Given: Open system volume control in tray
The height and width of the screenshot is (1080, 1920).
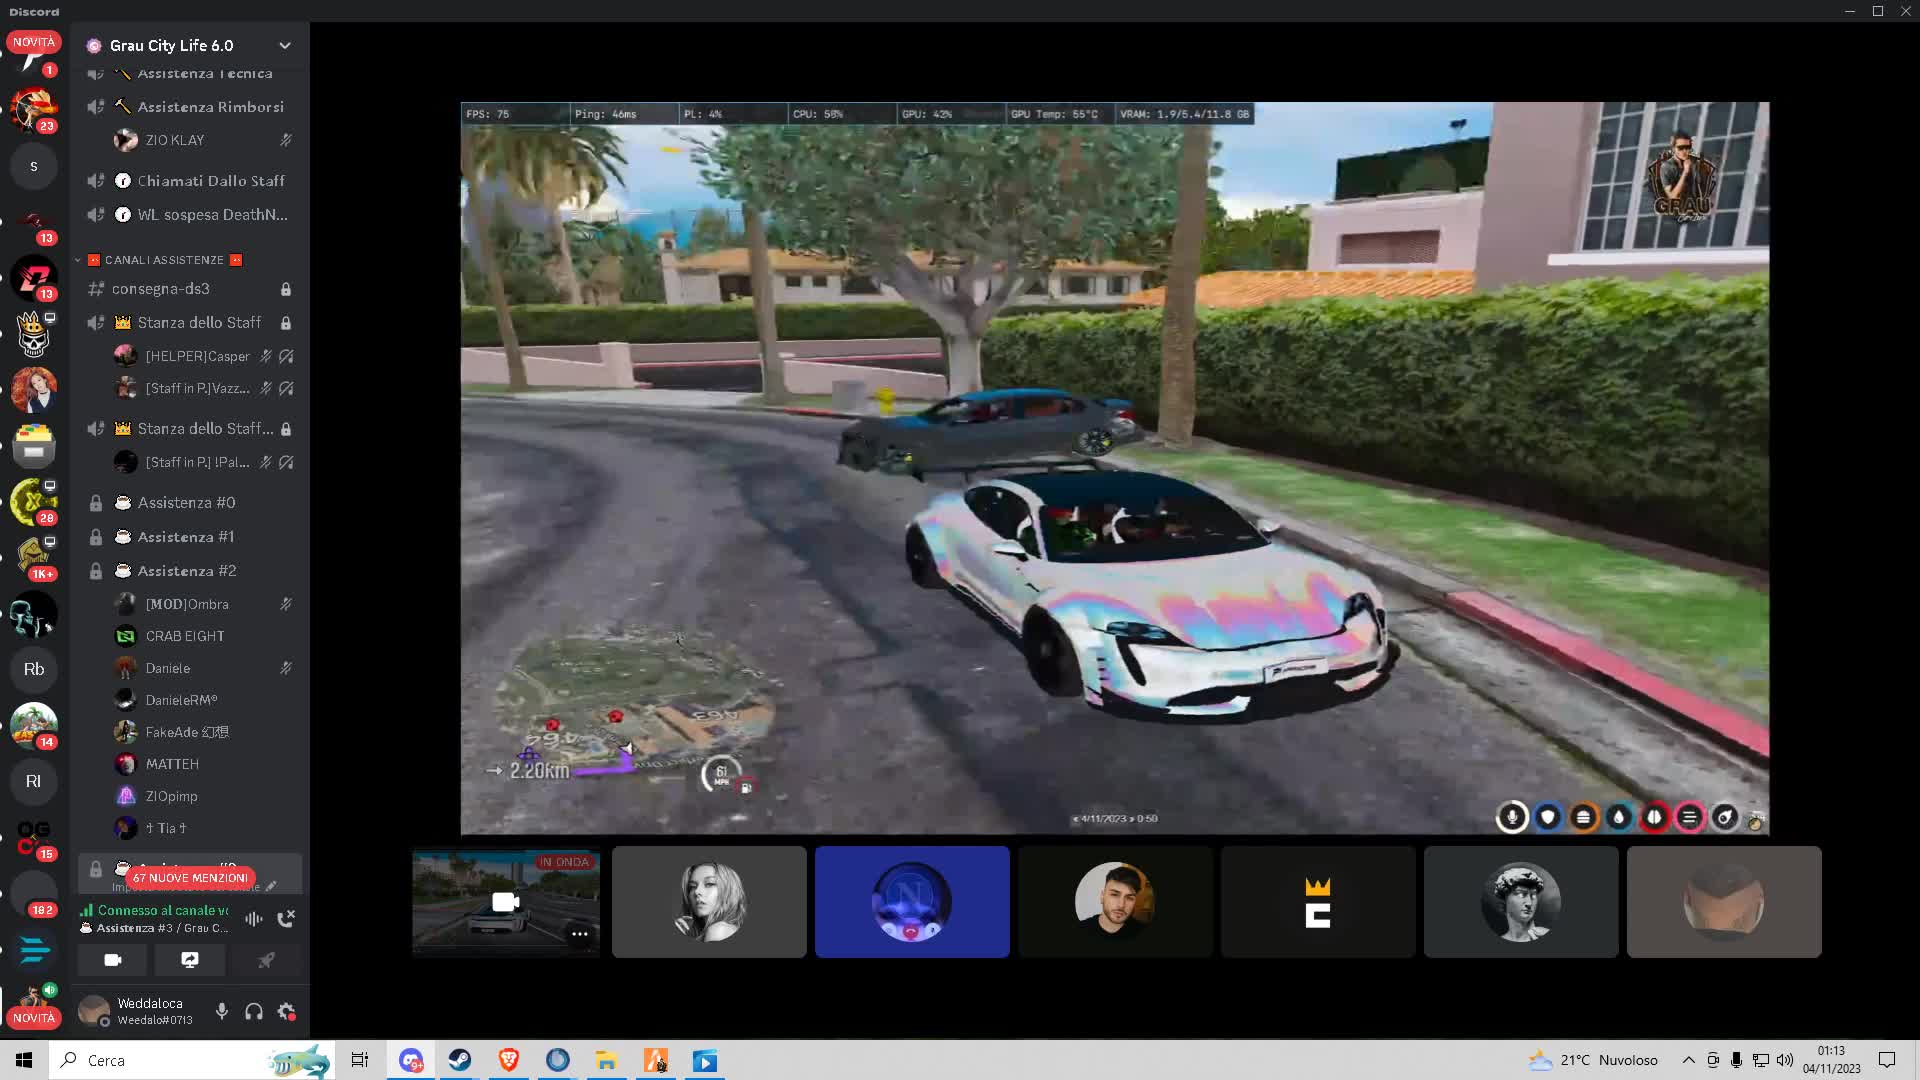Looking at the screenshot, I should [x=1785, y=1060].
